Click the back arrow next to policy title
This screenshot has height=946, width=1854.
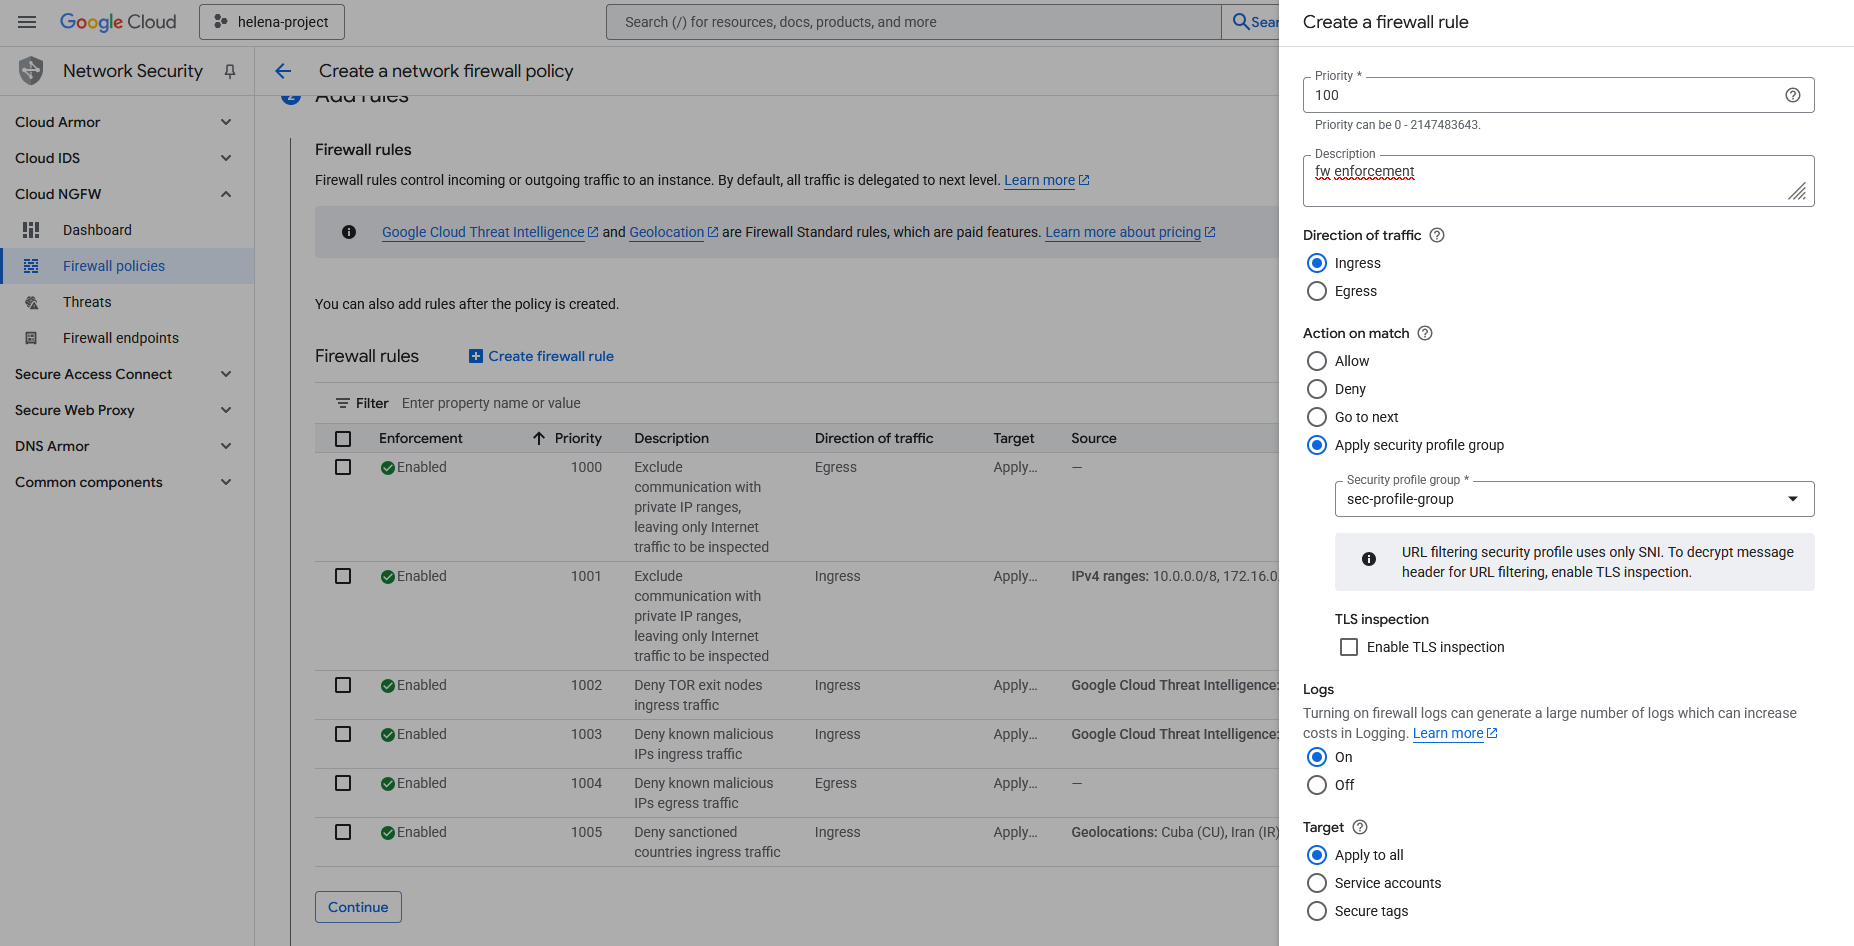click(x=283, y=71)
